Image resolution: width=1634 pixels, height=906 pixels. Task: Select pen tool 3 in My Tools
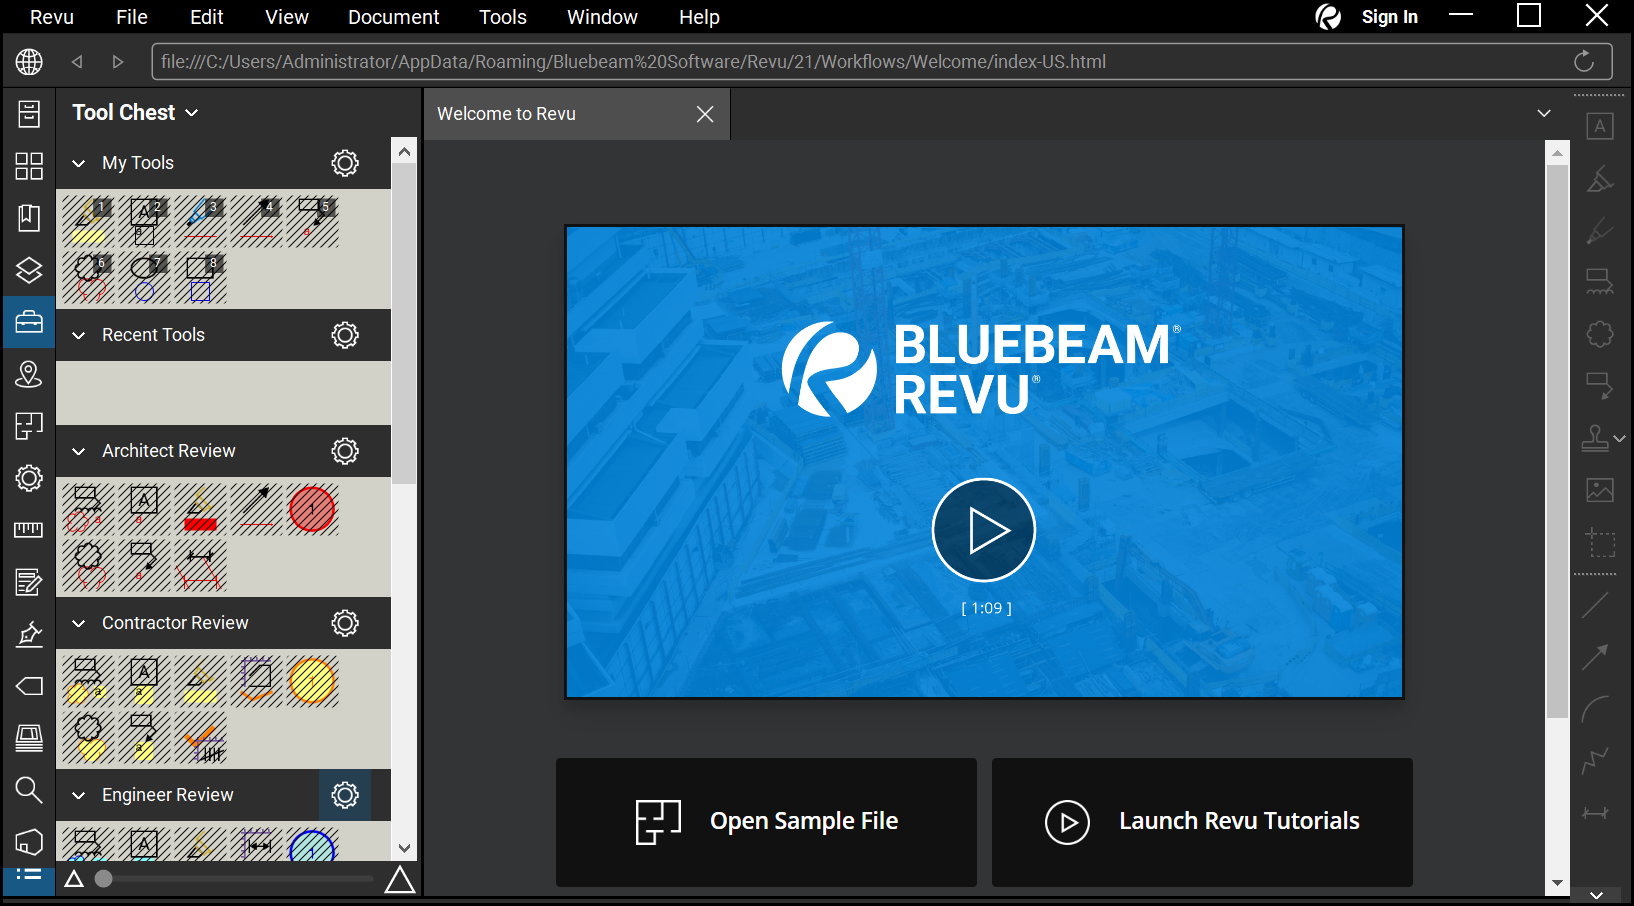(x=200, y=221)
